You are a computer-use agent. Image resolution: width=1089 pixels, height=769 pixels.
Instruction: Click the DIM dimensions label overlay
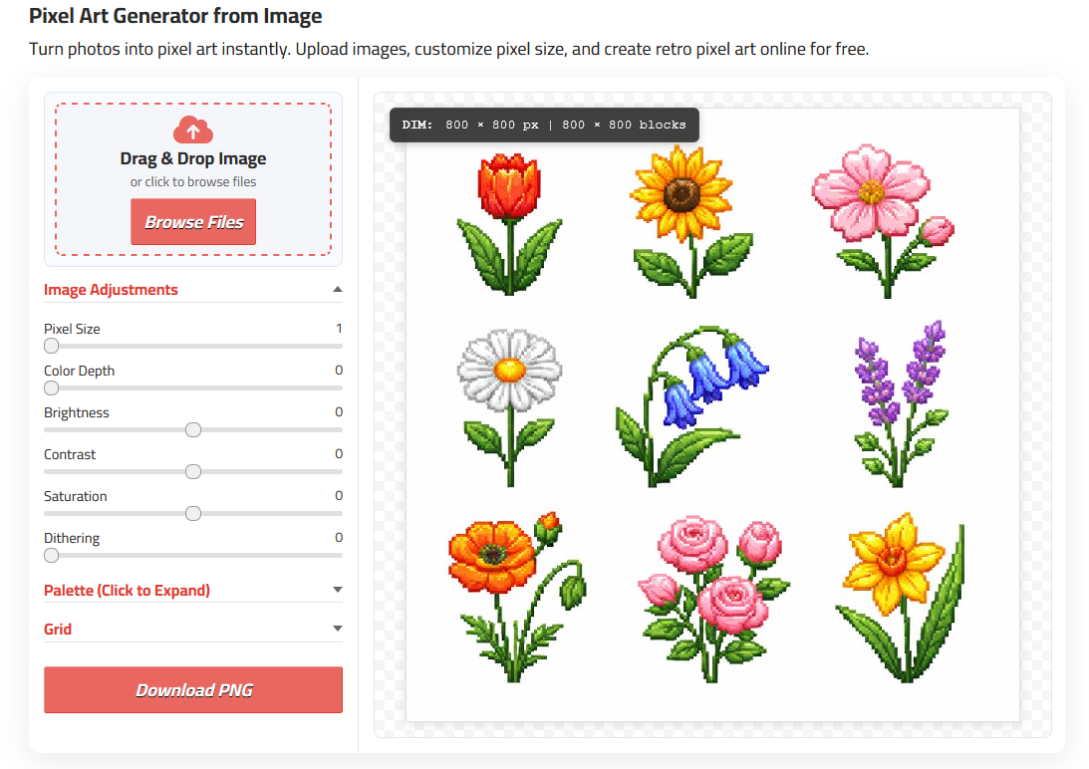544,125
